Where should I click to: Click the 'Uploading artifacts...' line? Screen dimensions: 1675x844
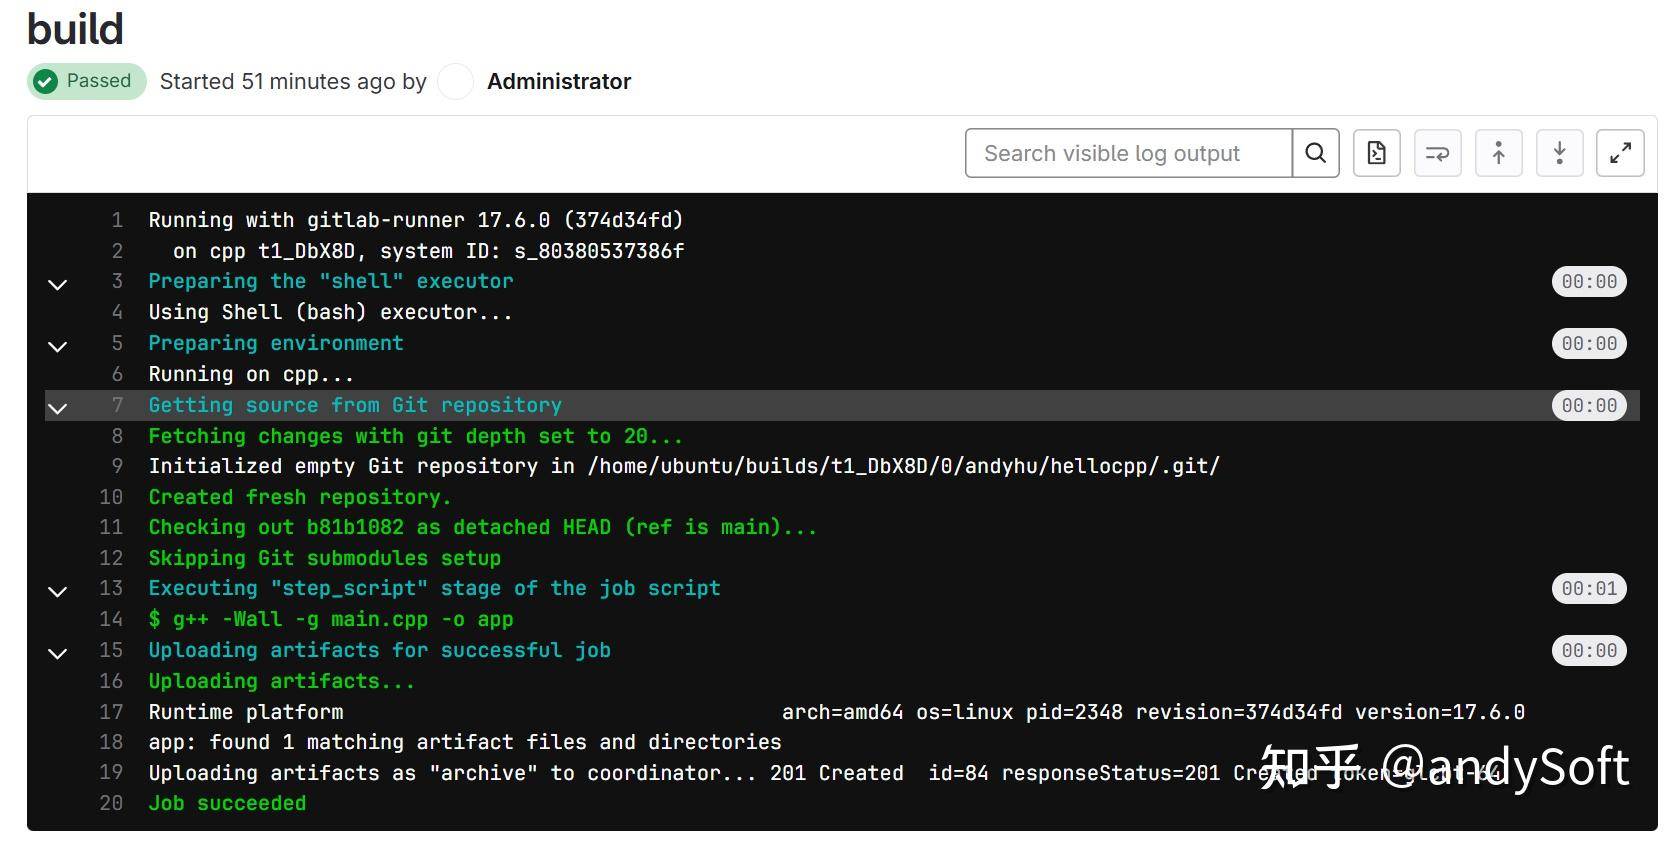[281, 681]
